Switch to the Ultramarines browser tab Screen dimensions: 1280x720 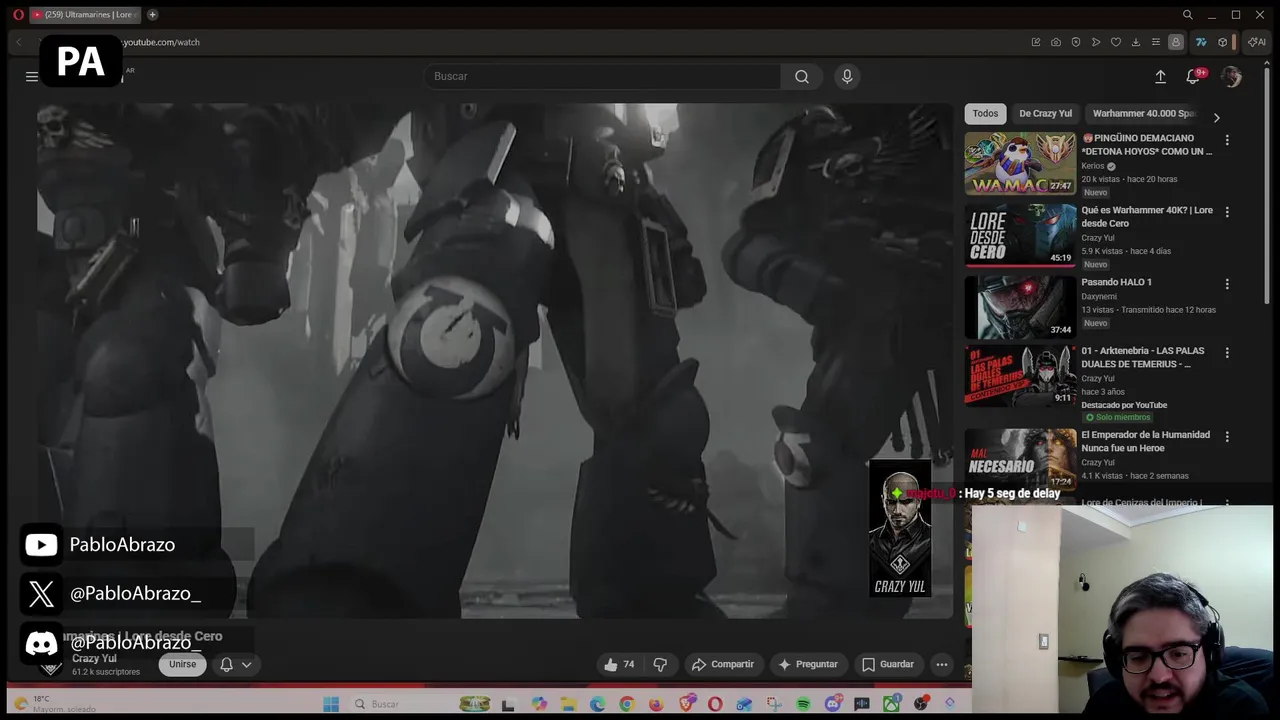pyautogui.click(x=85, y=15)
